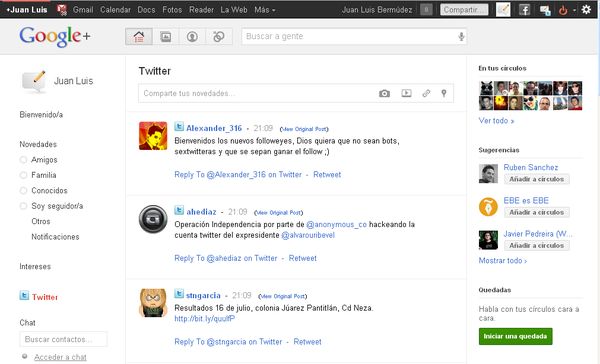Click Mostrar todo suggestions link
600x364 pixels.
click(x=503, y=261)
